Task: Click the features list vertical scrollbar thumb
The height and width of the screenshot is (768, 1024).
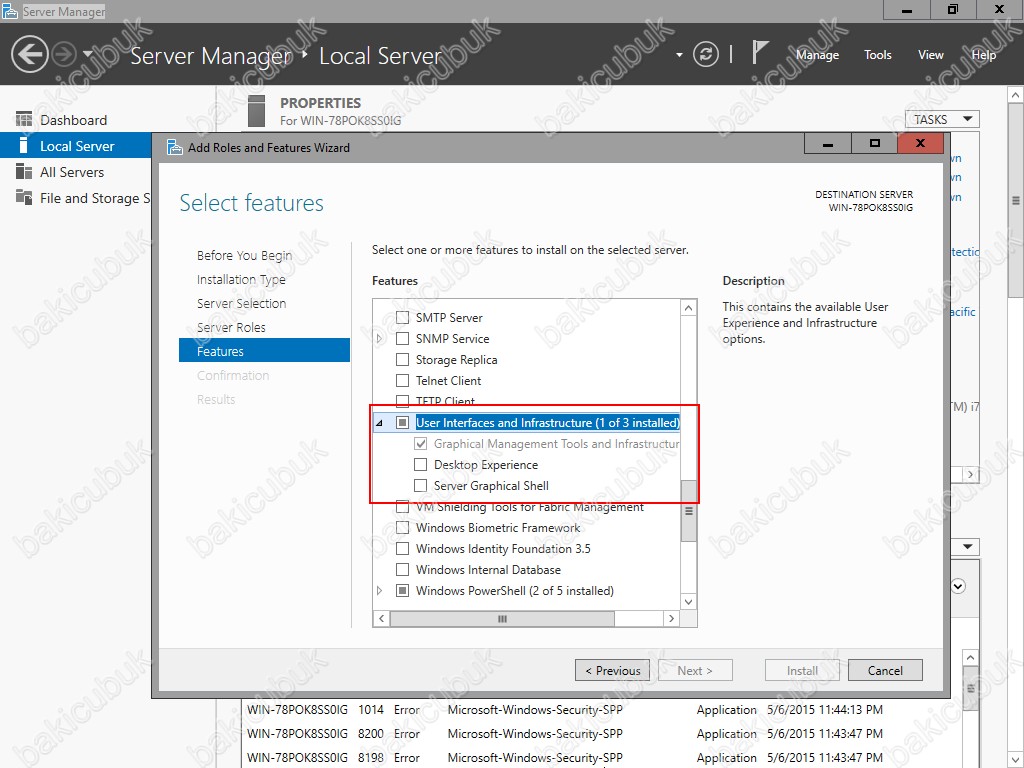Action: pos(688,511)
